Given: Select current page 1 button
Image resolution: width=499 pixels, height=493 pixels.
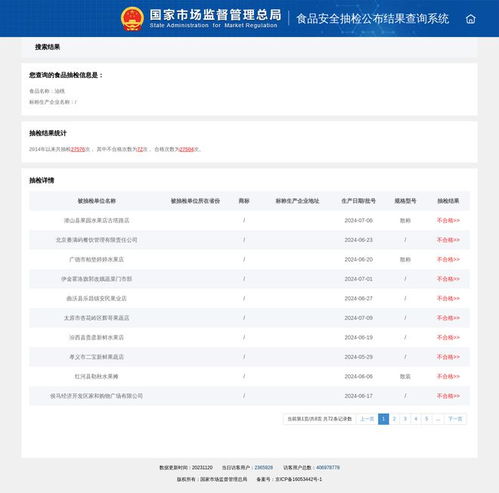Looking at the screenshot, I should (383, 419).
